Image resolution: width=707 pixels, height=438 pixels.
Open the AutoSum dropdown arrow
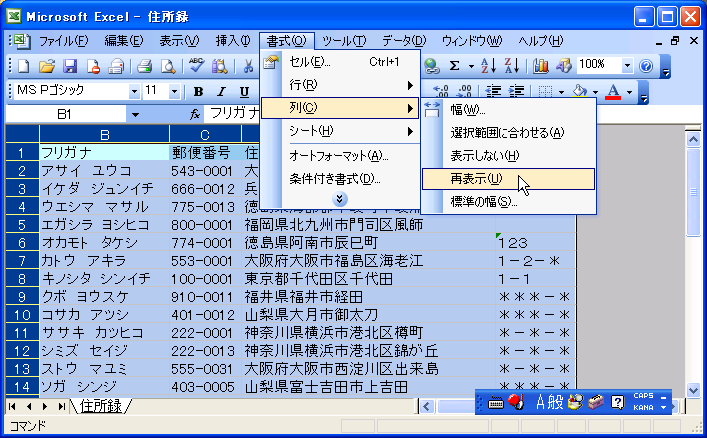[471, 66]
